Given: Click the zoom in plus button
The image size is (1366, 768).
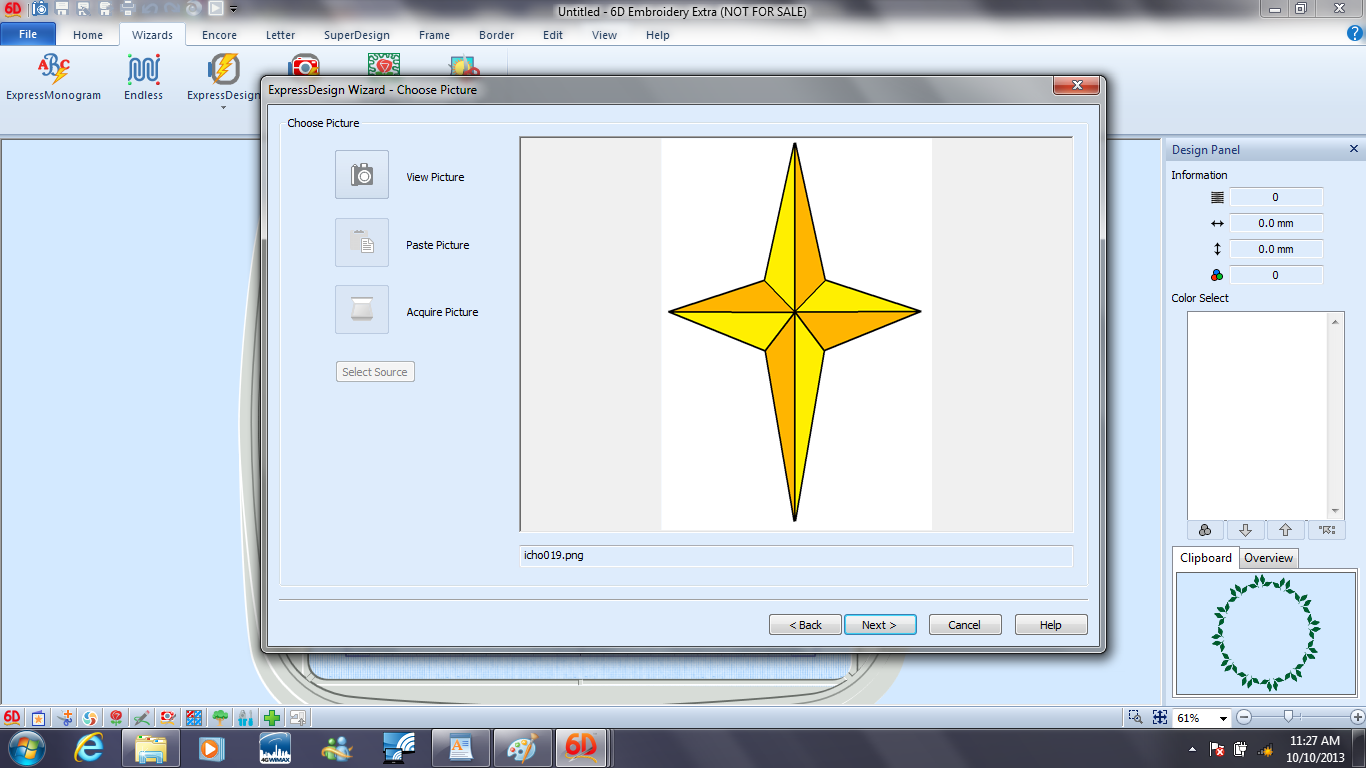Looking at the screenshot, I should tap(1357, 717).
